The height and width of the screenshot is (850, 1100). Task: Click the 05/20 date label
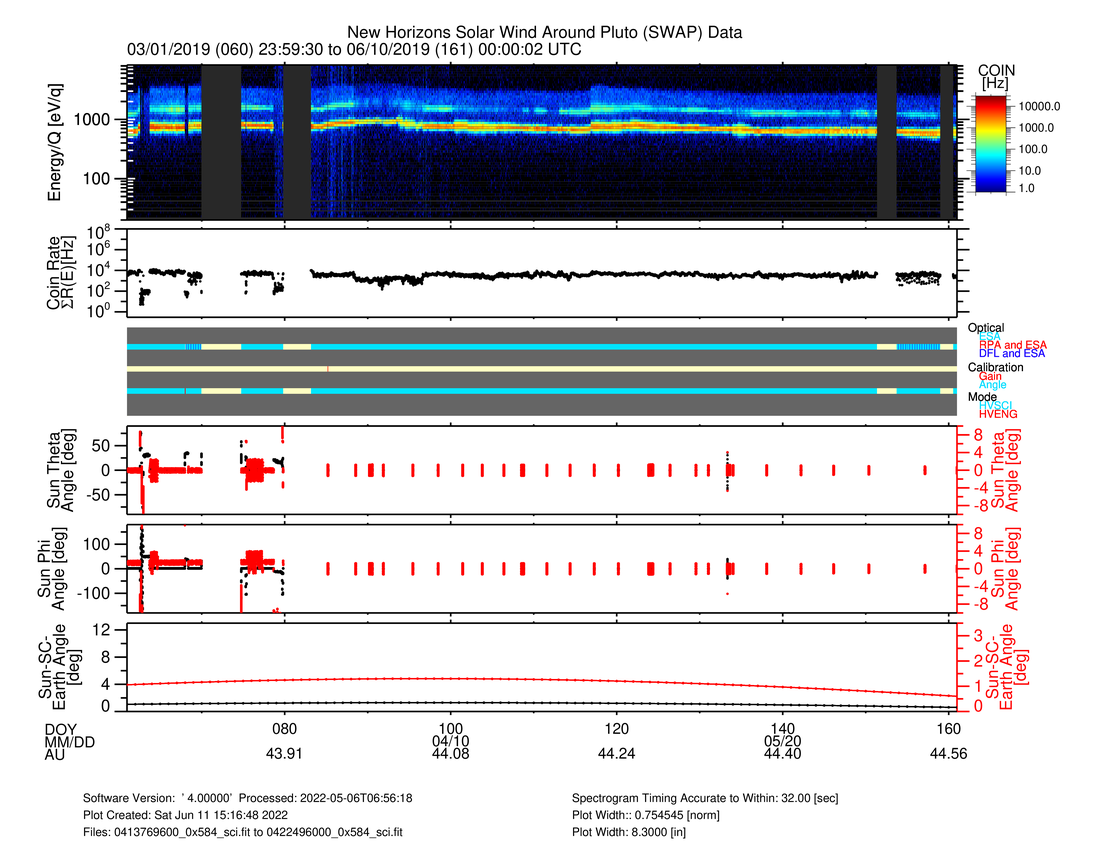[782, 741]
